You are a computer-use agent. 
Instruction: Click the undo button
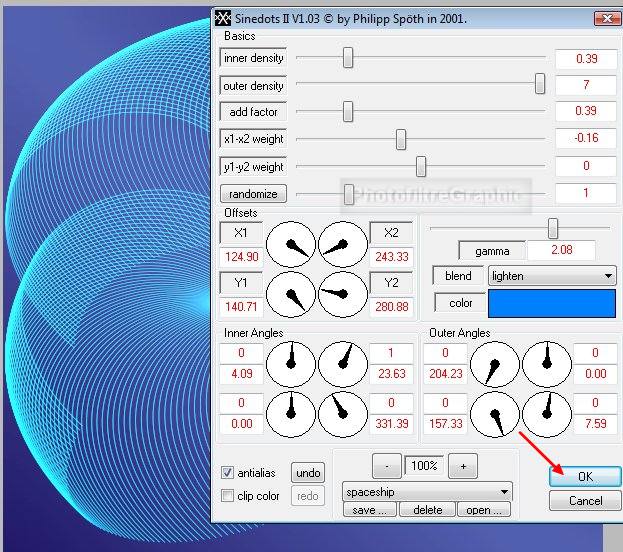(308, 473)
